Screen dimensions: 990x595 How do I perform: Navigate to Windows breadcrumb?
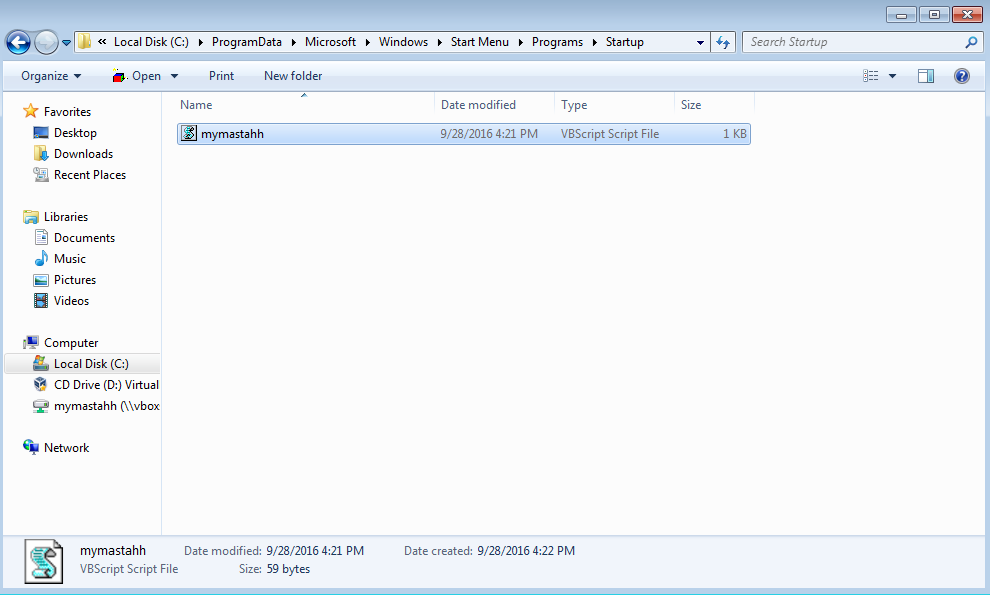click(403, 42)
